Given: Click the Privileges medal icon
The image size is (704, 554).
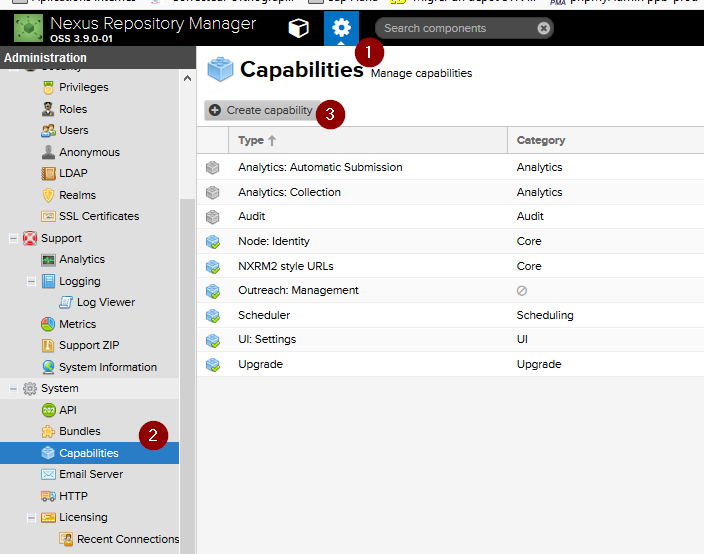Looking at the screenshot, I should 48,87.
